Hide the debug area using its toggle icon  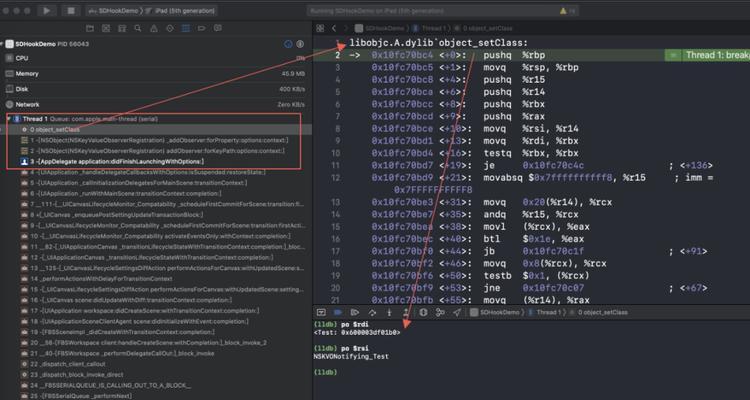point(321,312)
